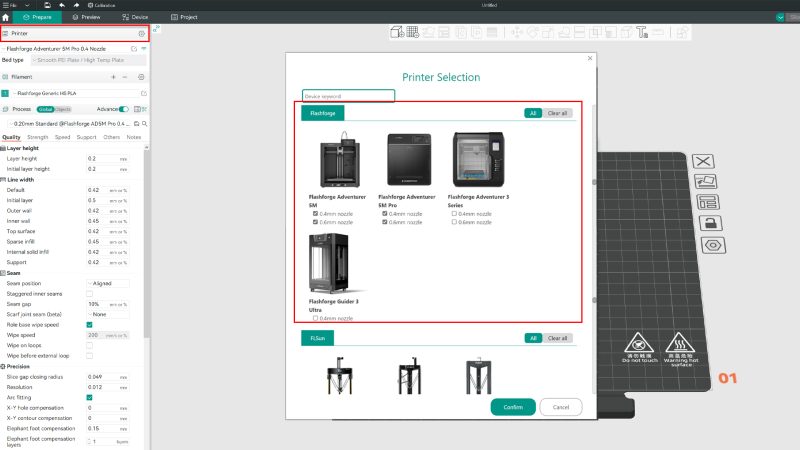Click the Flashforge Generic HS PLA filament swatch
Image resolution: width=800 pixels, height=450 pixels.
(x=5, y=93)
